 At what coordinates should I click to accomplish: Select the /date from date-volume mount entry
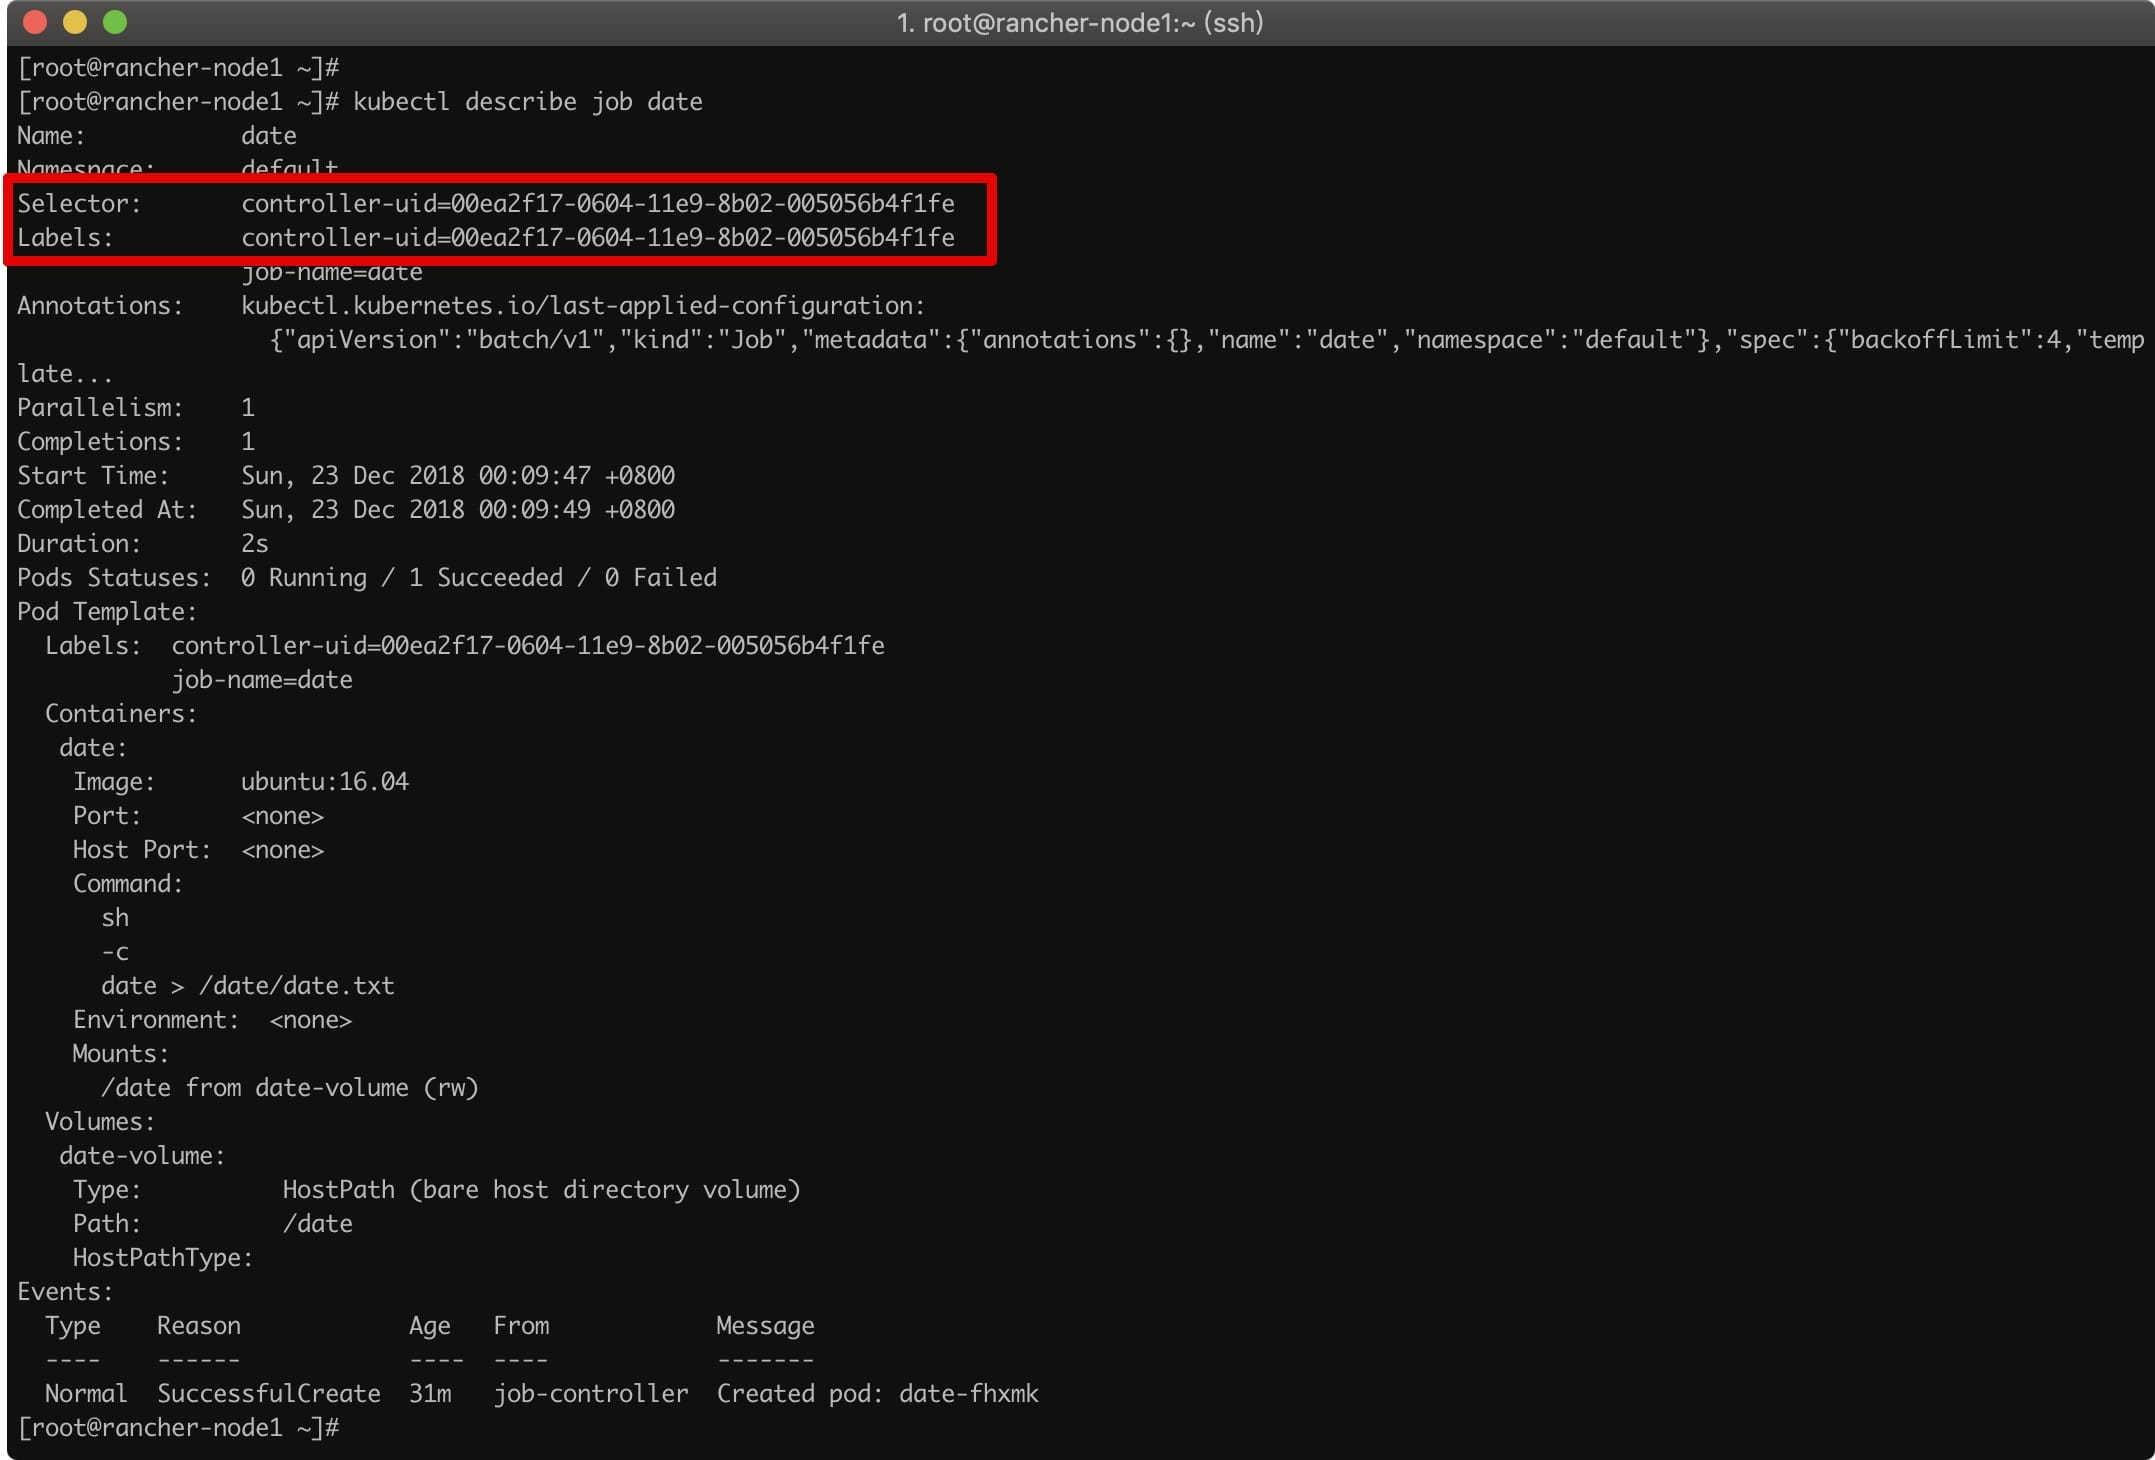tap(290, 1087)
